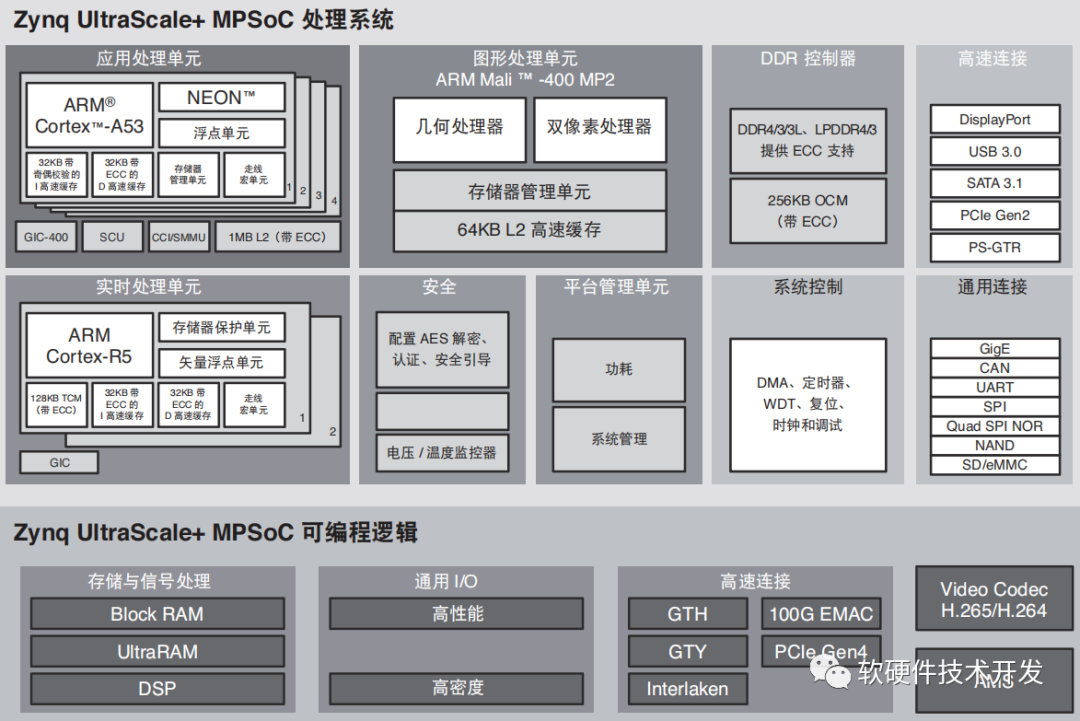Click the GigE block

coord(995,348)
